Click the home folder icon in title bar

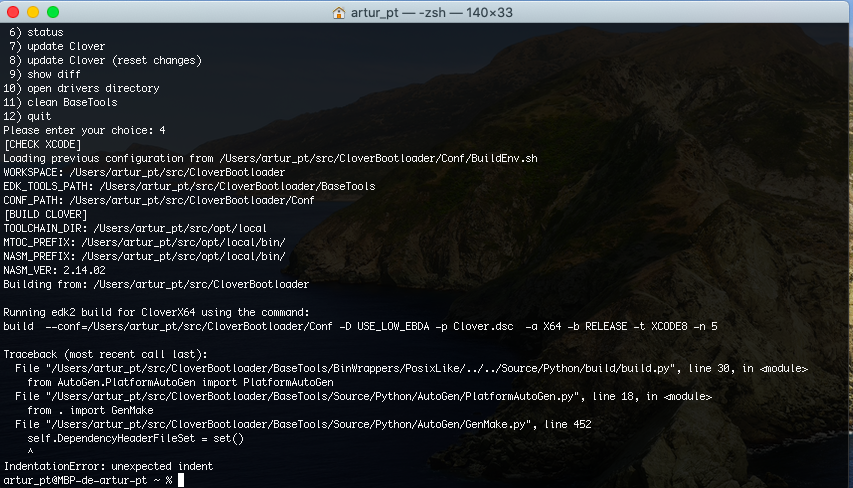tap(339, 13)
